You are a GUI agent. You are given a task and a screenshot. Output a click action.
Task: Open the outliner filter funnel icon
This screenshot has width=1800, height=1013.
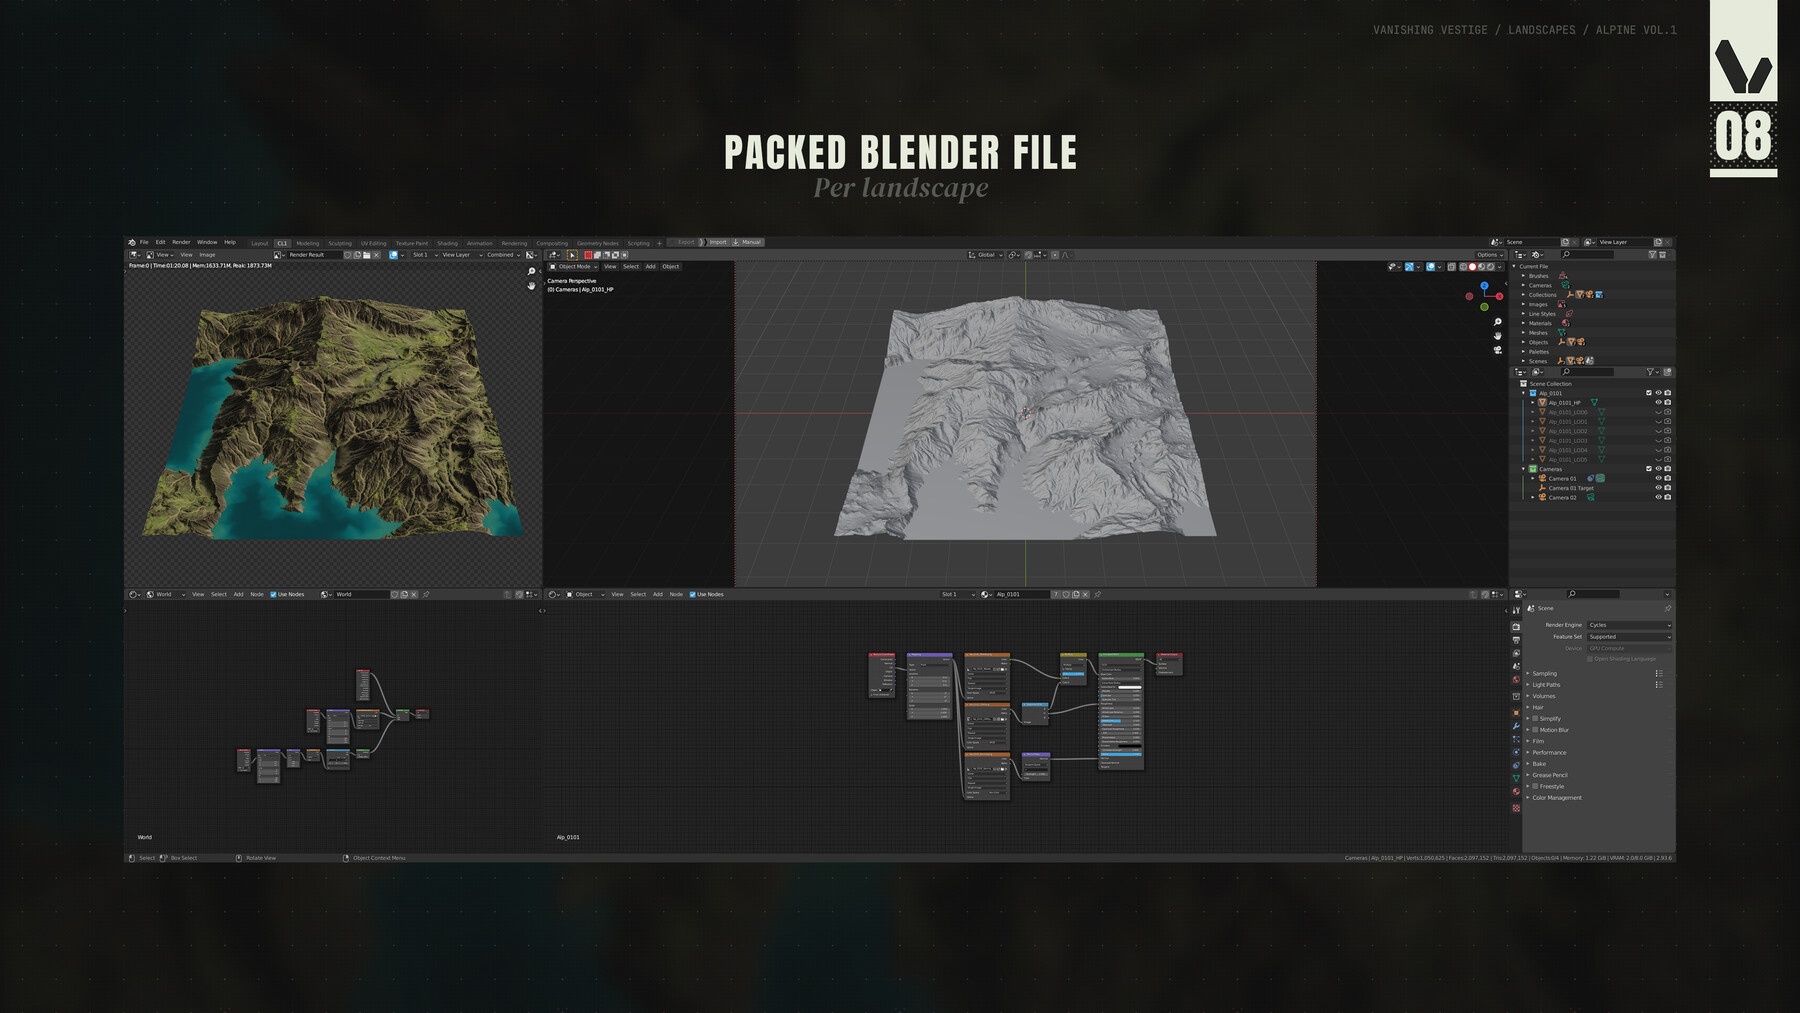tap(1650, 372)
